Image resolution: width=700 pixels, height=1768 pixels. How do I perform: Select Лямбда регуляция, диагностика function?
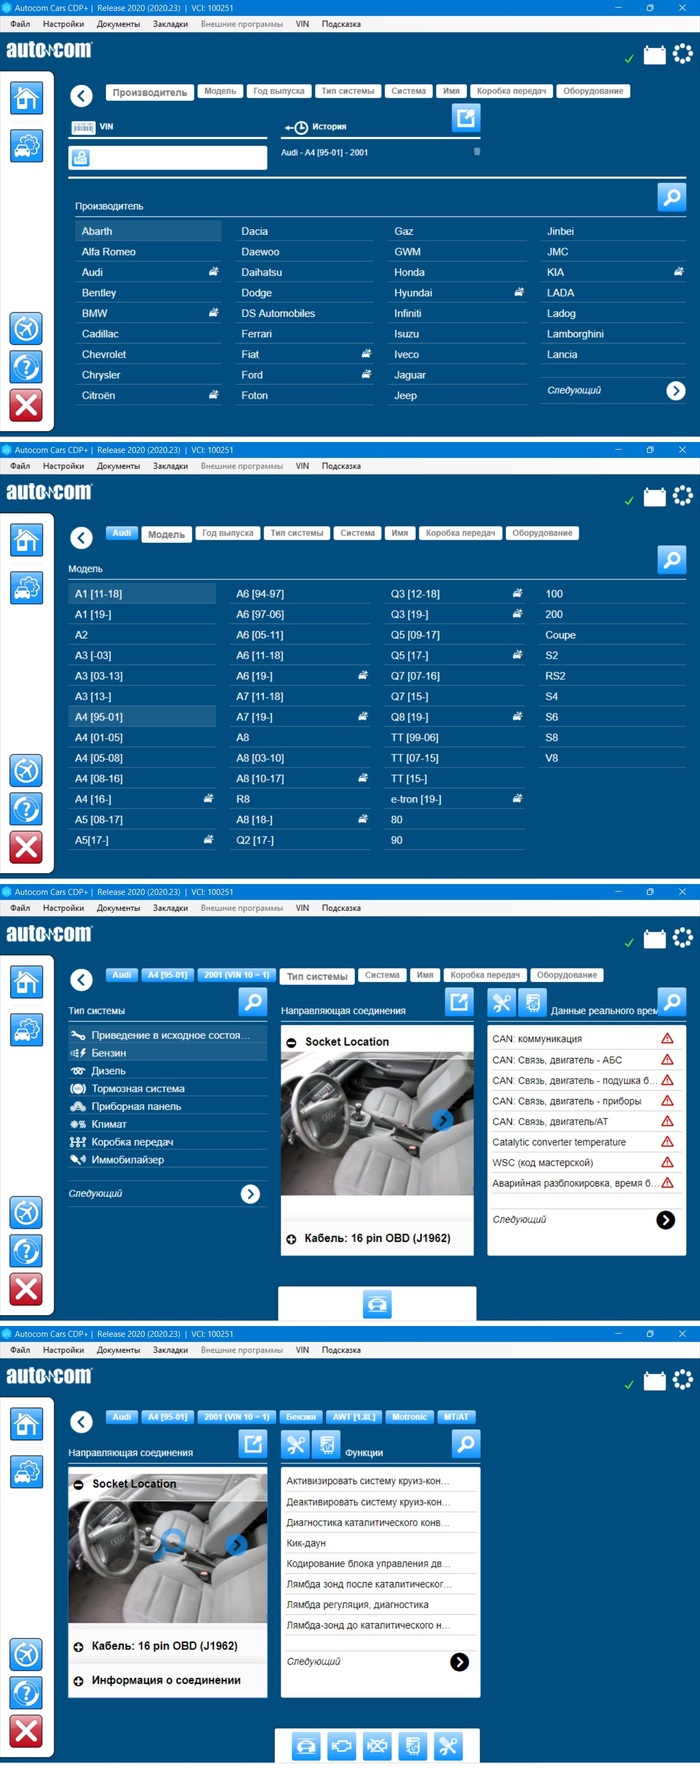[x=380, y=1605]
